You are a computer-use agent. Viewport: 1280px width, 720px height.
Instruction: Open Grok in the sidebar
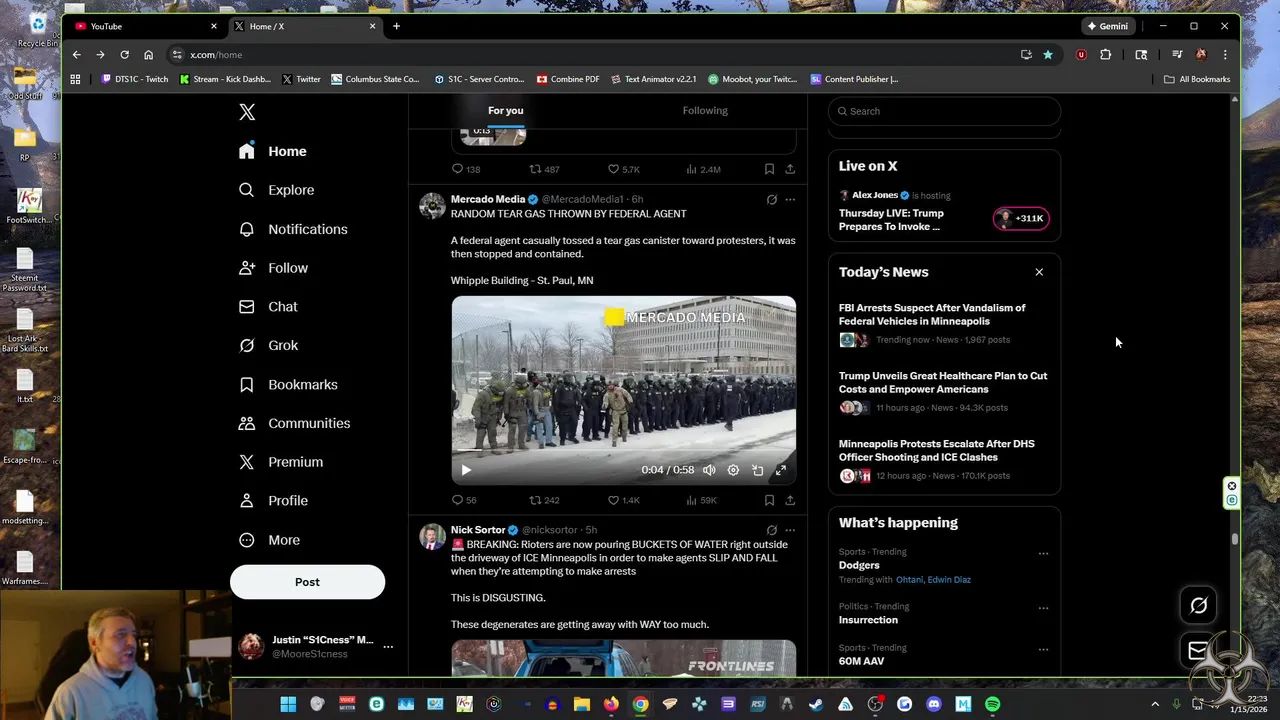(x=269, y=345)
